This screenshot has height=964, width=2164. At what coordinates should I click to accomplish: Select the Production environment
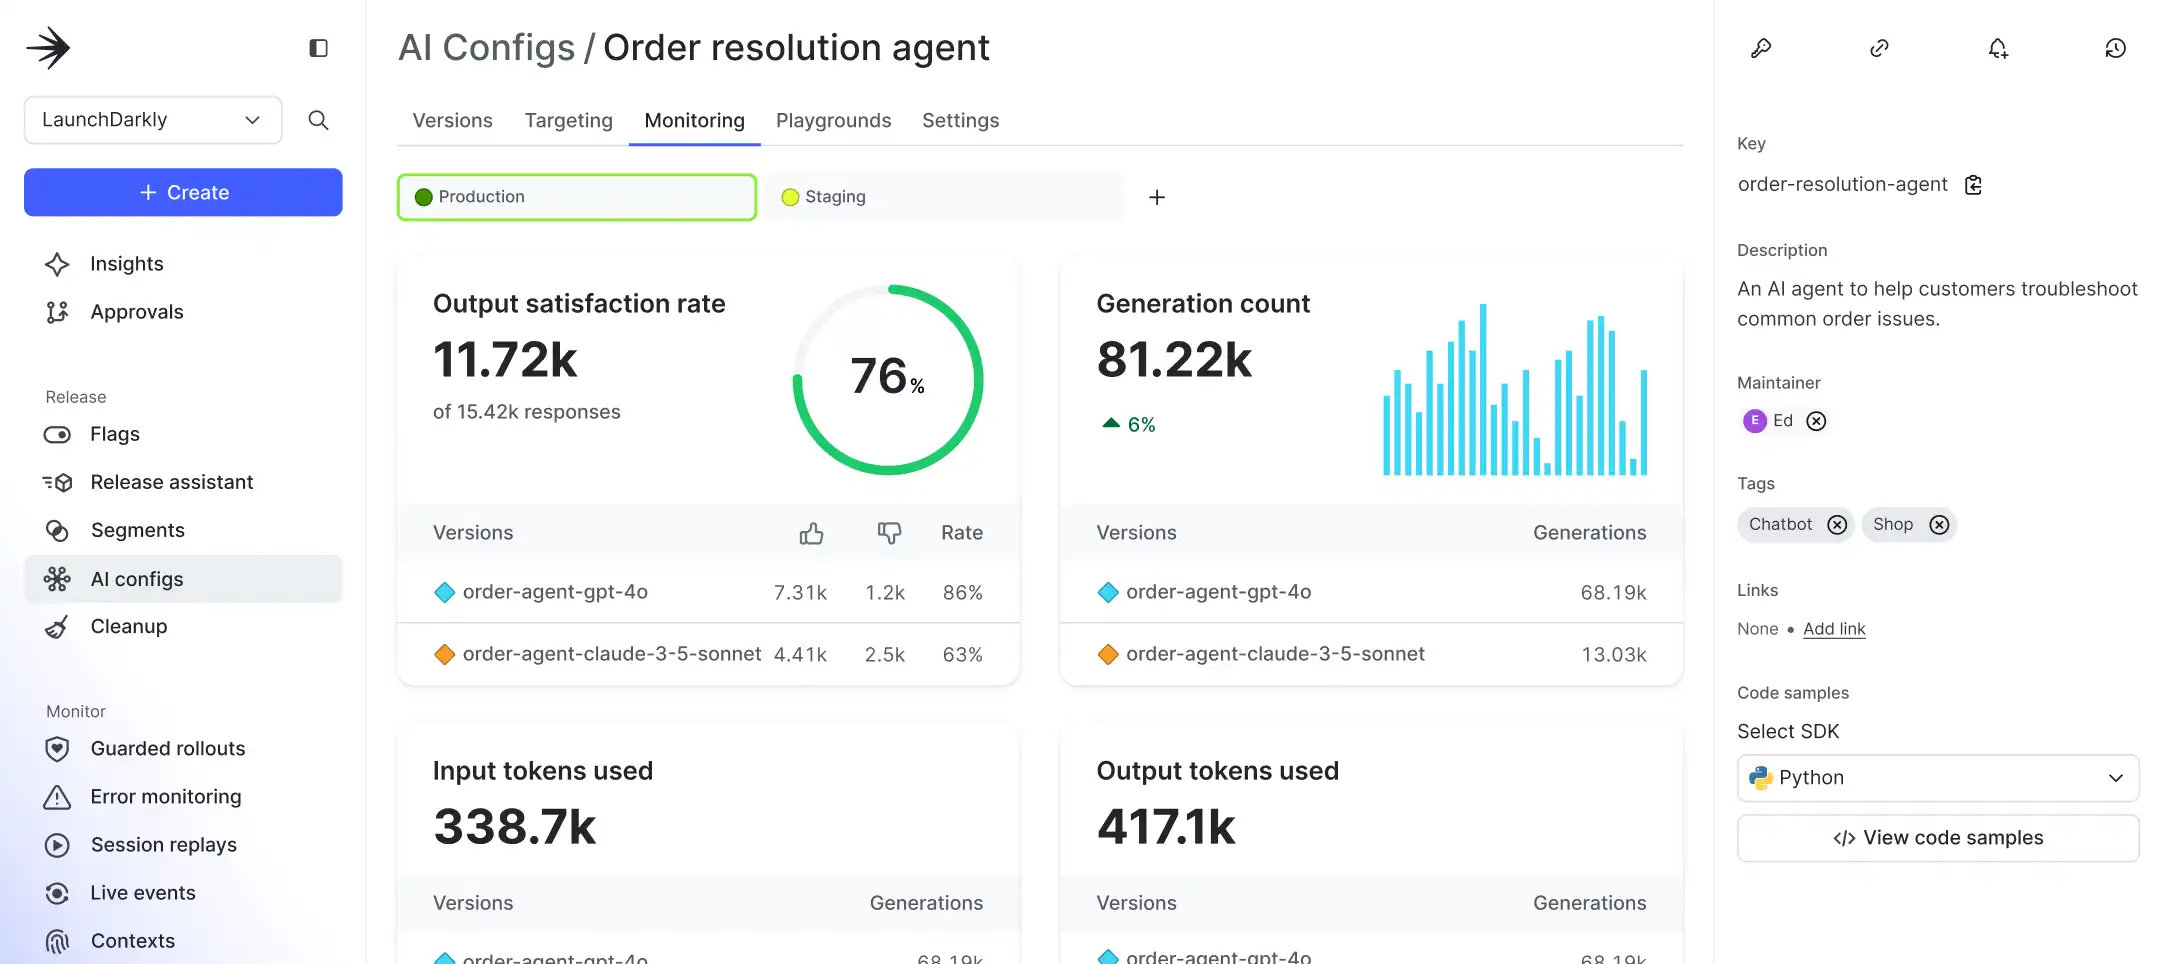tap(577, 197)
